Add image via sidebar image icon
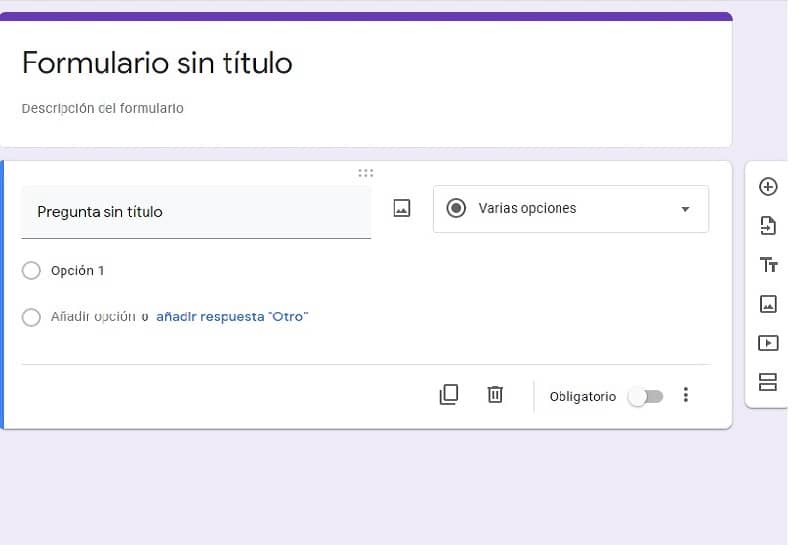The image size is (806, 558). [x=768, y=304]
